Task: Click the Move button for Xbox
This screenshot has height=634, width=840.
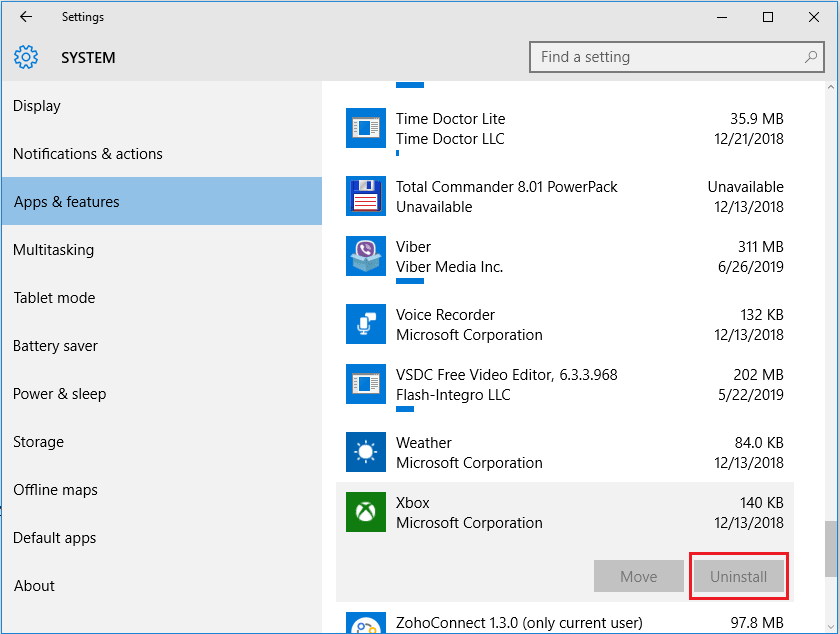Action: pos(639,577)
